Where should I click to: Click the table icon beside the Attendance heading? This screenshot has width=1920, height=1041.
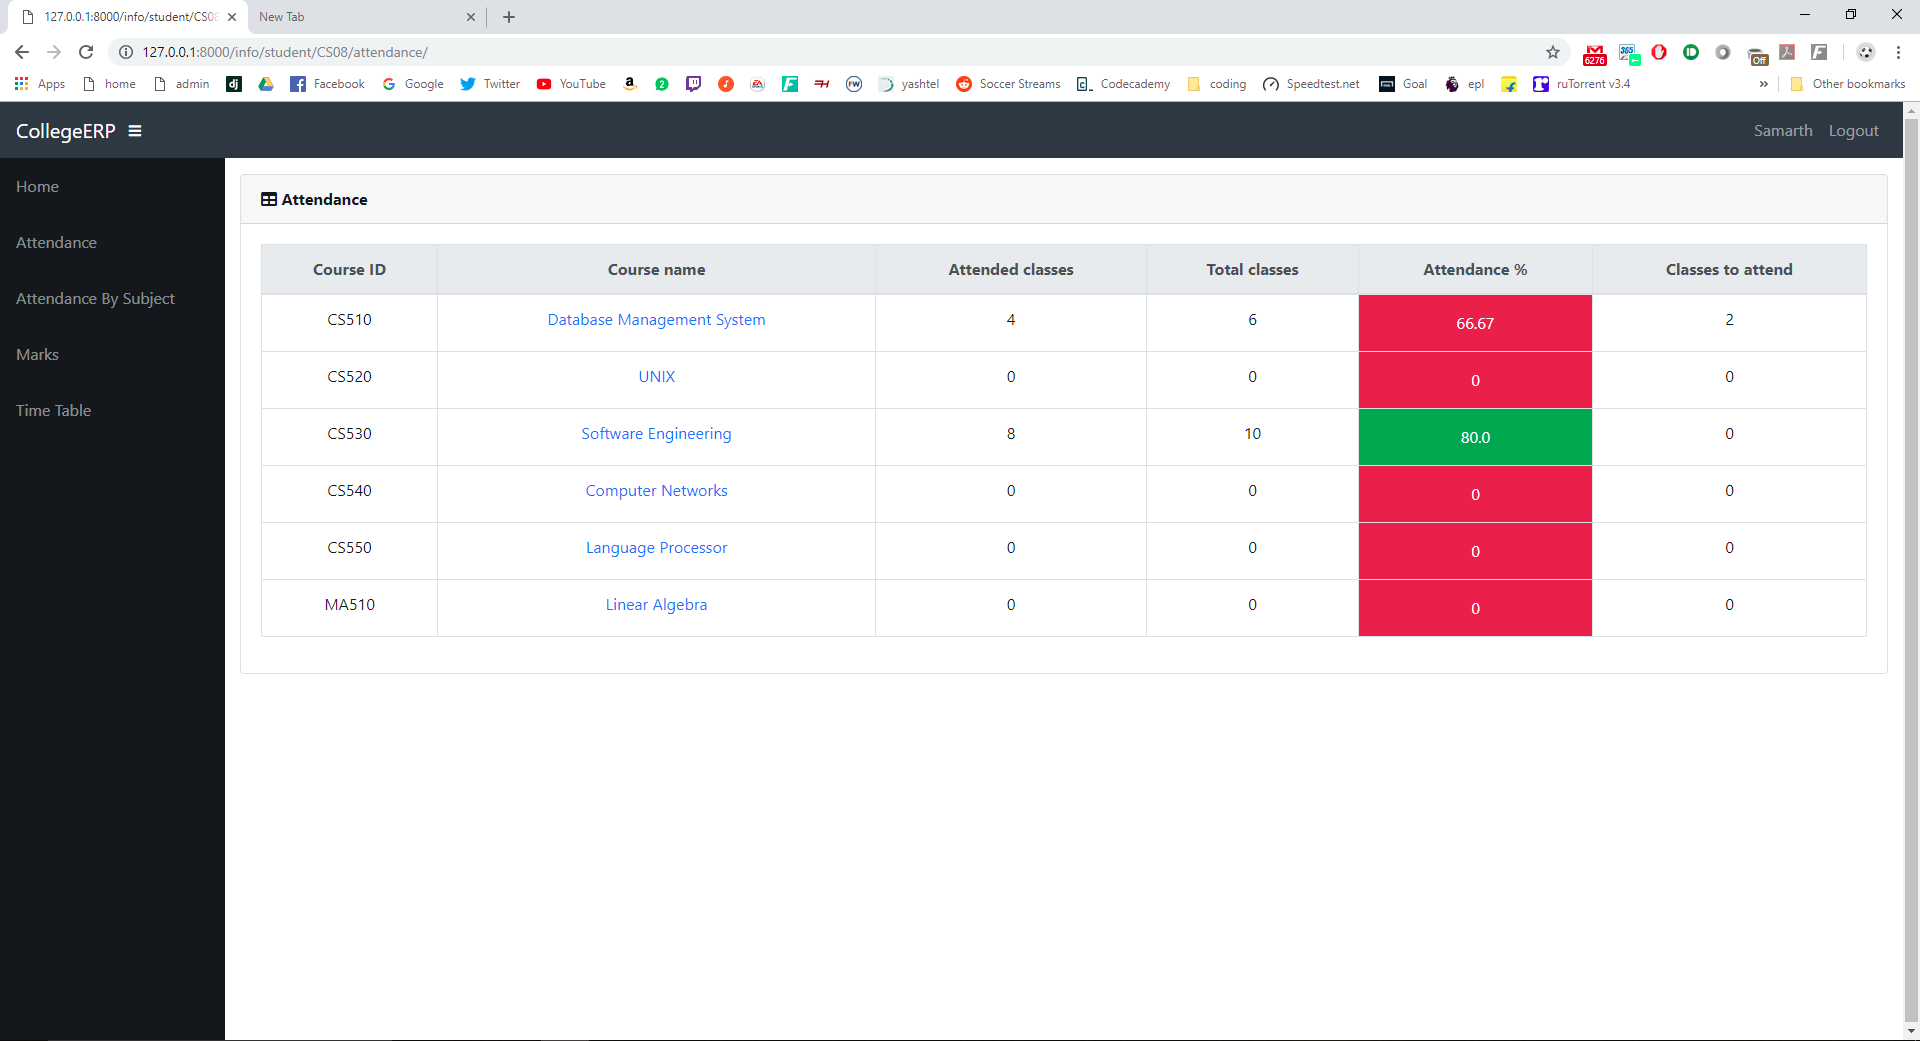pos(269,200)
